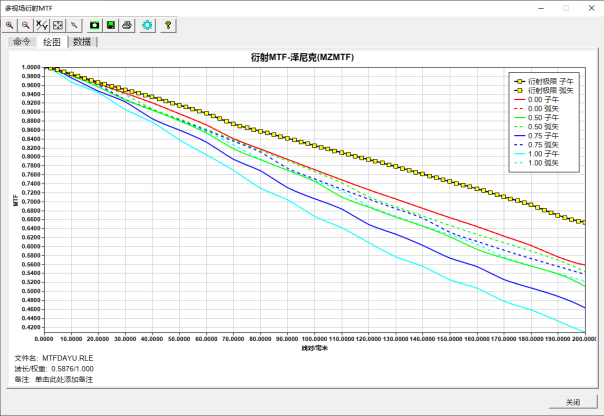The width and height of the screenshot is (604, 416).
Task: Click legend entry 0.00 子午
Action: point(537,99)
